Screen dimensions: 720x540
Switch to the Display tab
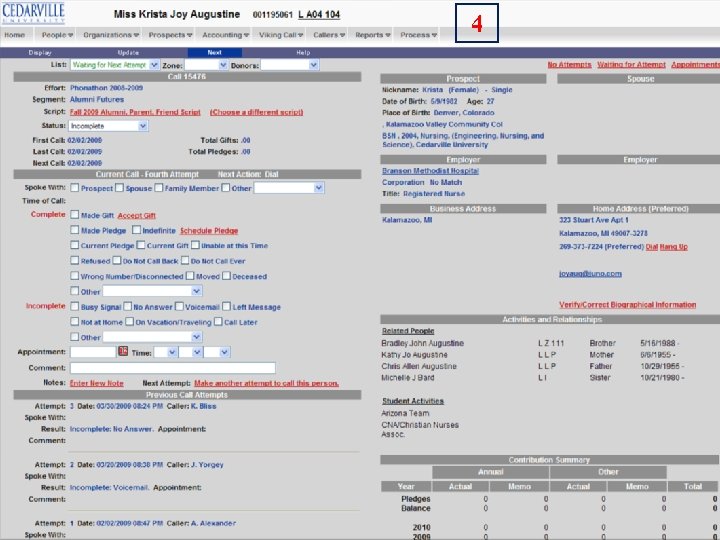coord(40,53)
